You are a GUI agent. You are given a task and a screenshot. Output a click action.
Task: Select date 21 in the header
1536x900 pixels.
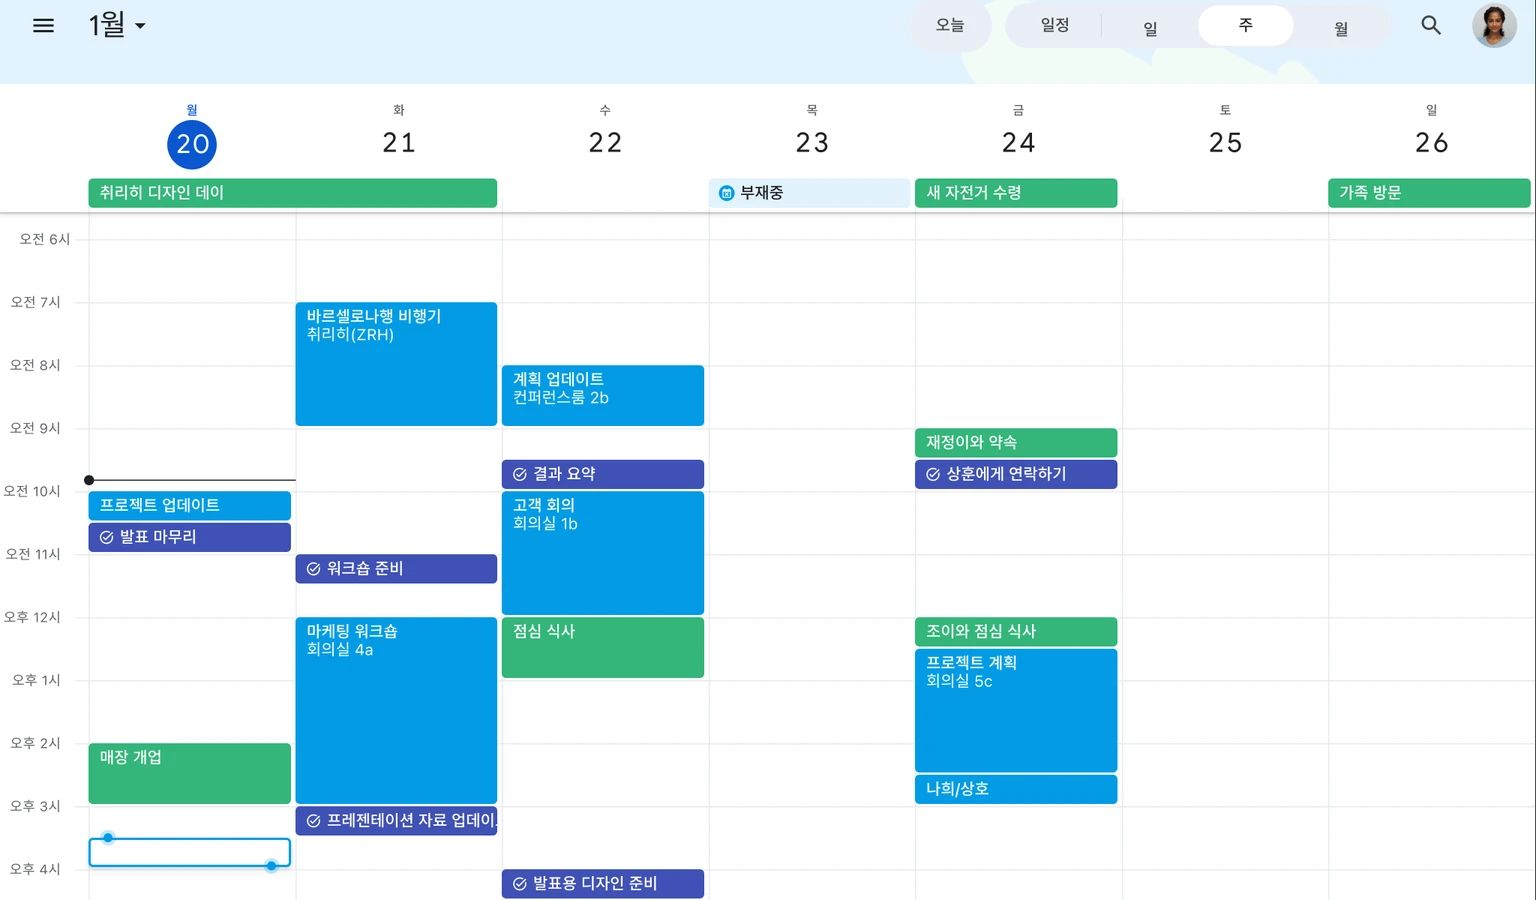[399, 144]
